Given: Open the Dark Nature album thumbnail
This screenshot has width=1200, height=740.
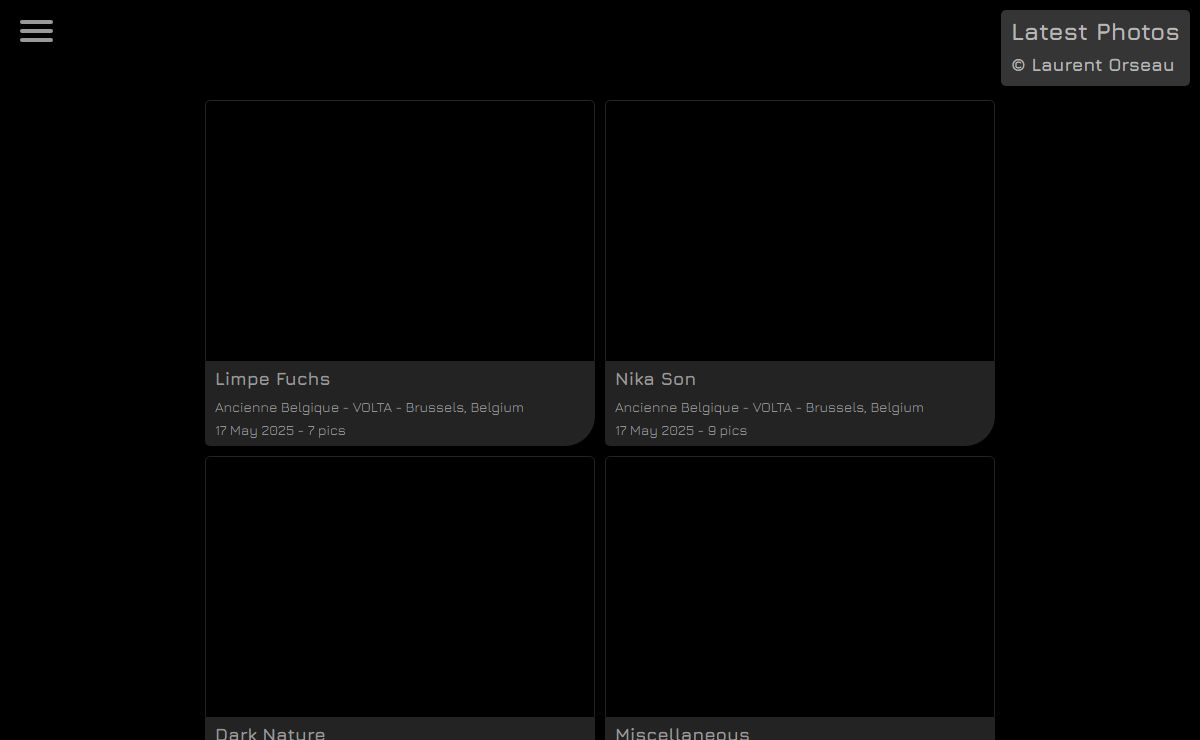Looking at the screenshot, I should point(400,587).
